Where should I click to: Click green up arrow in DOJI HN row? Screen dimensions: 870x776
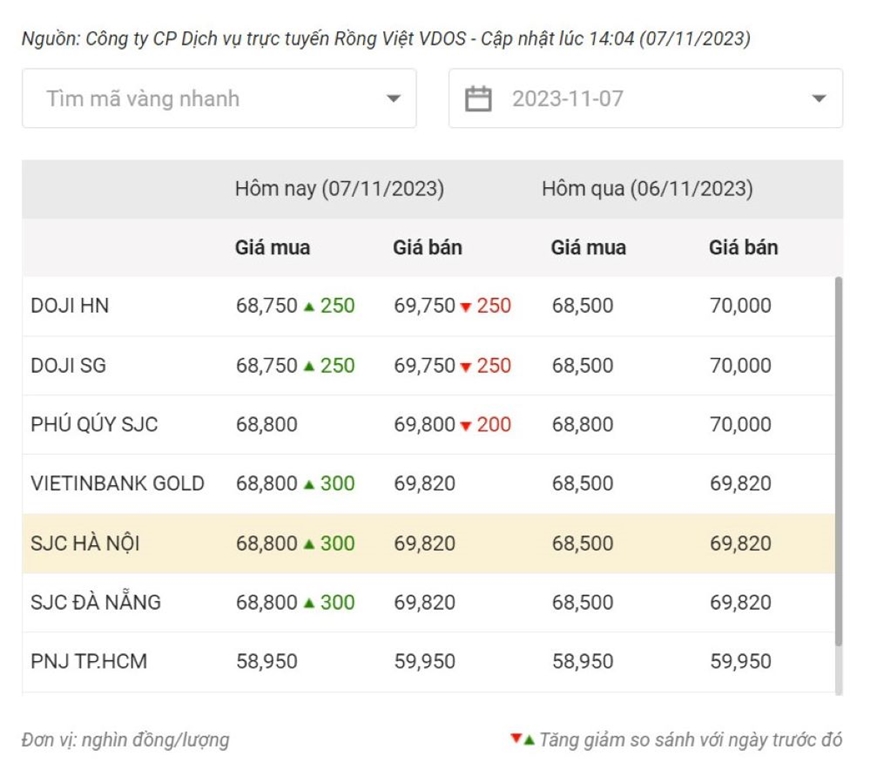click(310, 307)
